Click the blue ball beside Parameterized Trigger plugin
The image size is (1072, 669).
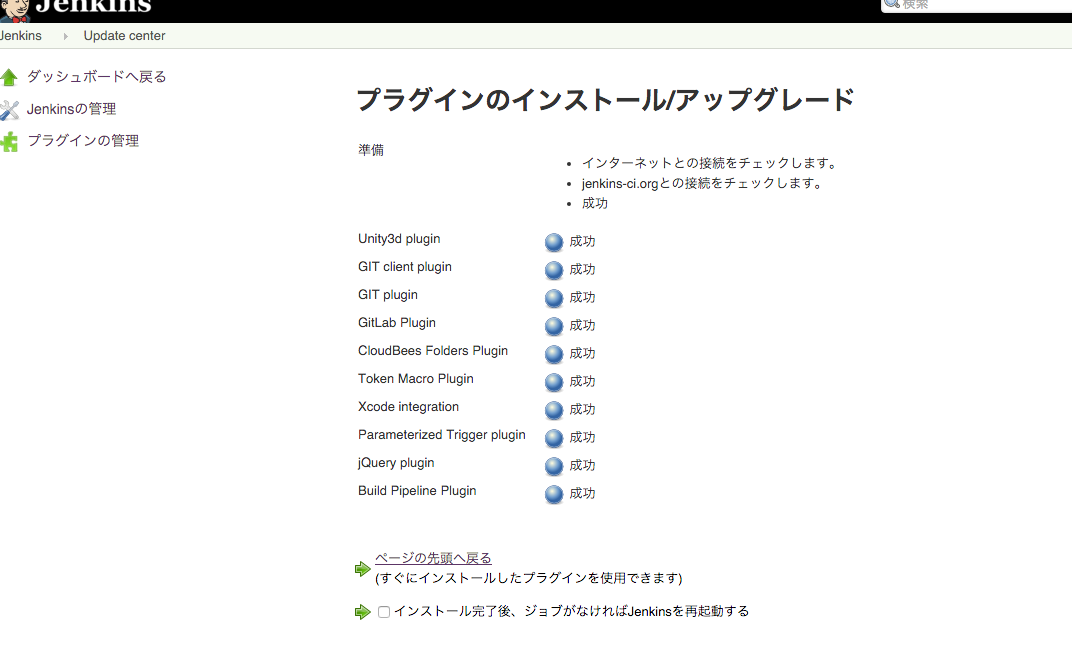554,438
